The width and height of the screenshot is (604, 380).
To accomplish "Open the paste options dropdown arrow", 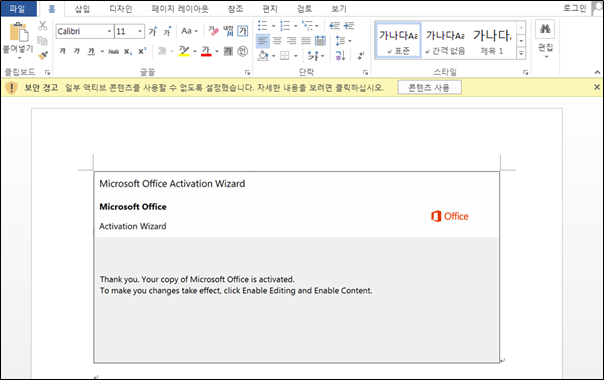I will coord(19,58).
